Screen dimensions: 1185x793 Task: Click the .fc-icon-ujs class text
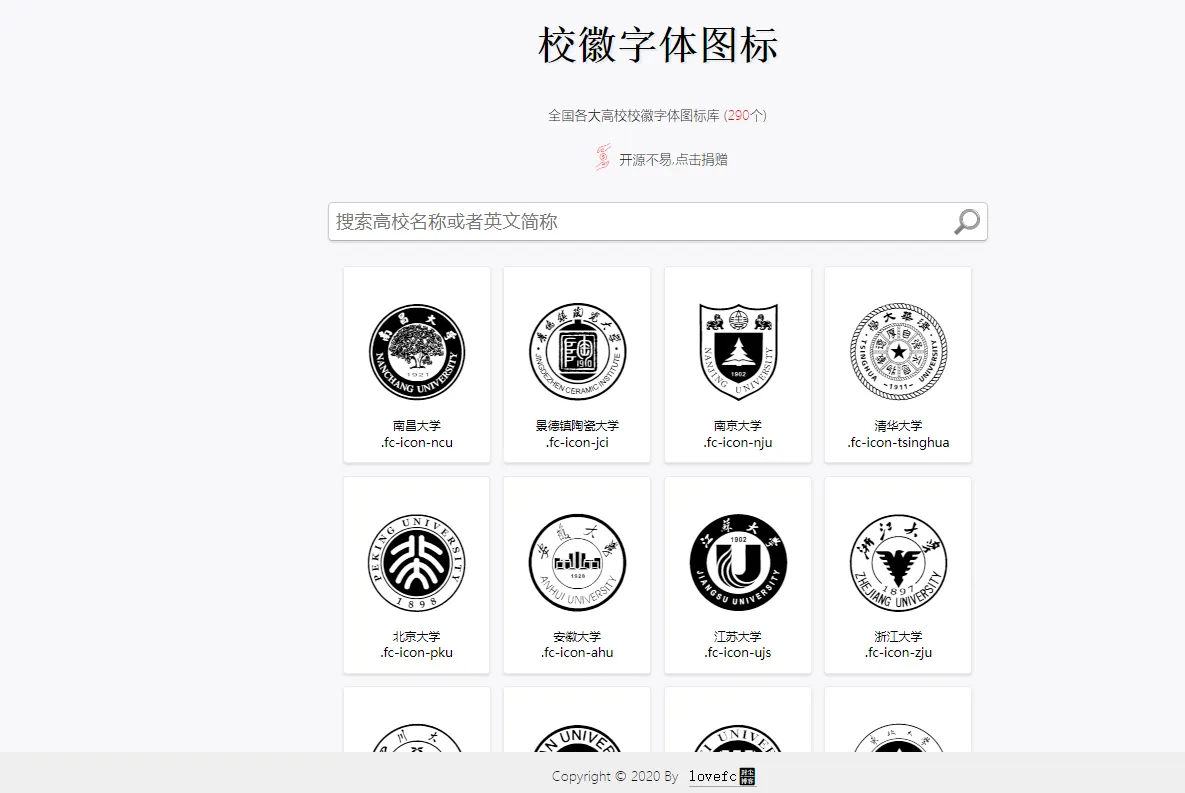[738, 652]
